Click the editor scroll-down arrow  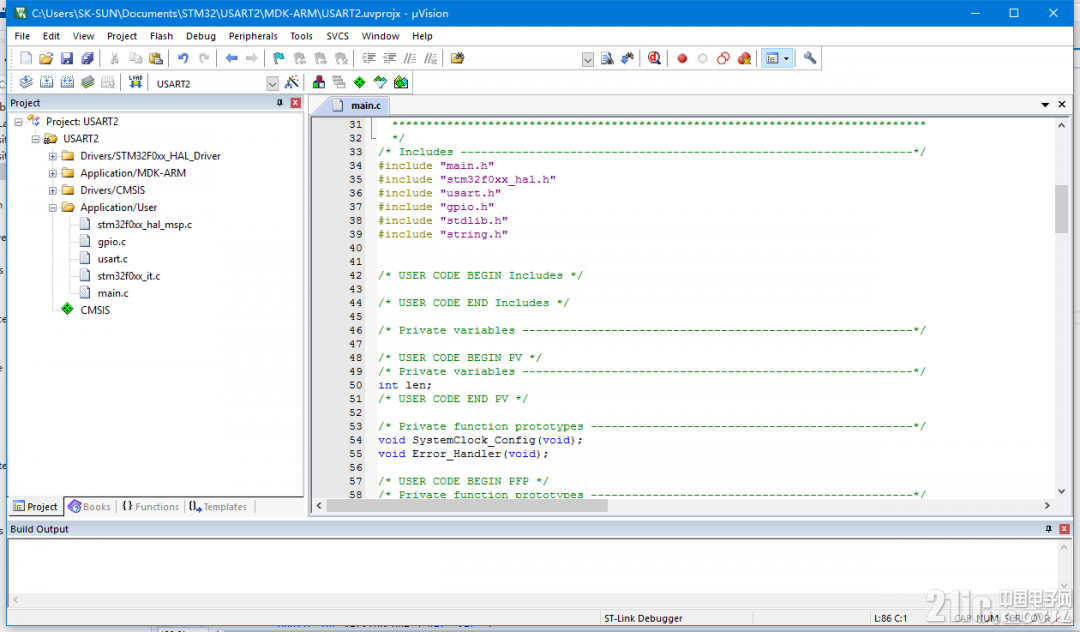pyautogui.click(x=1061, y=491)
